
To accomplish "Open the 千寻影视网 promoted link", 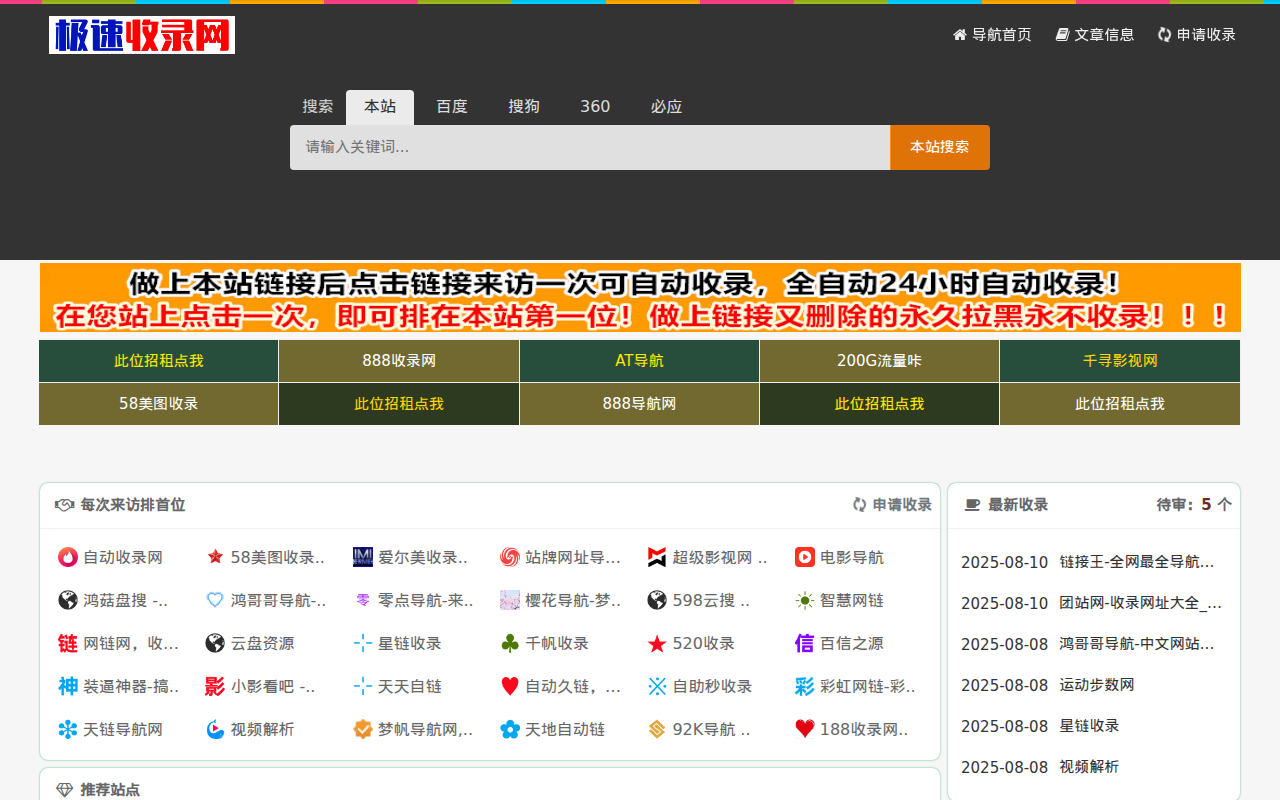I will pos(1120,361).
